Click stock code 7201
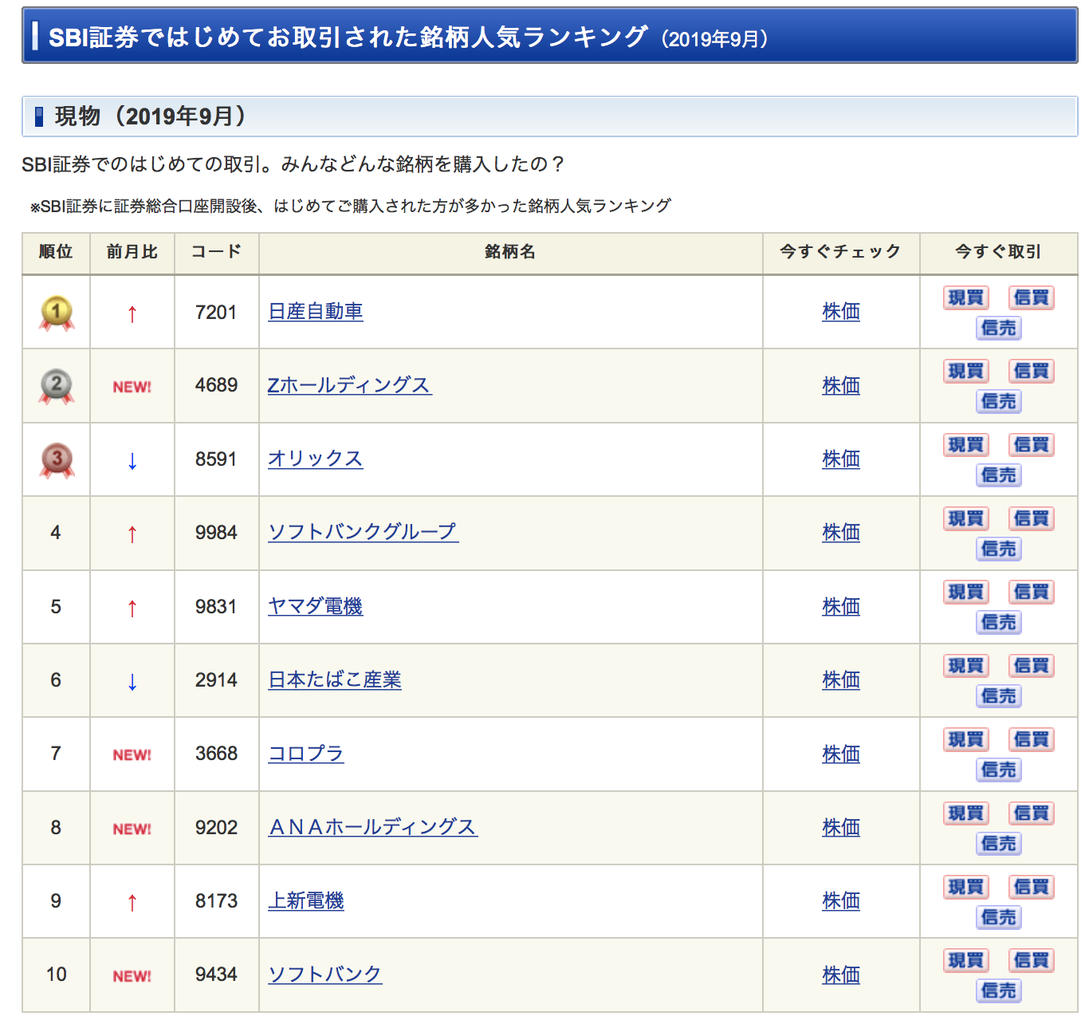1089x1024 pixels. click(x=216, y=312)
